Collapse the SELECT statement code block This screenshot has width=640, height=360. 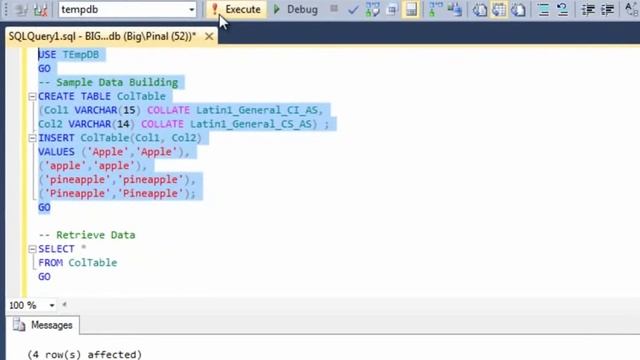coord(32,249)
